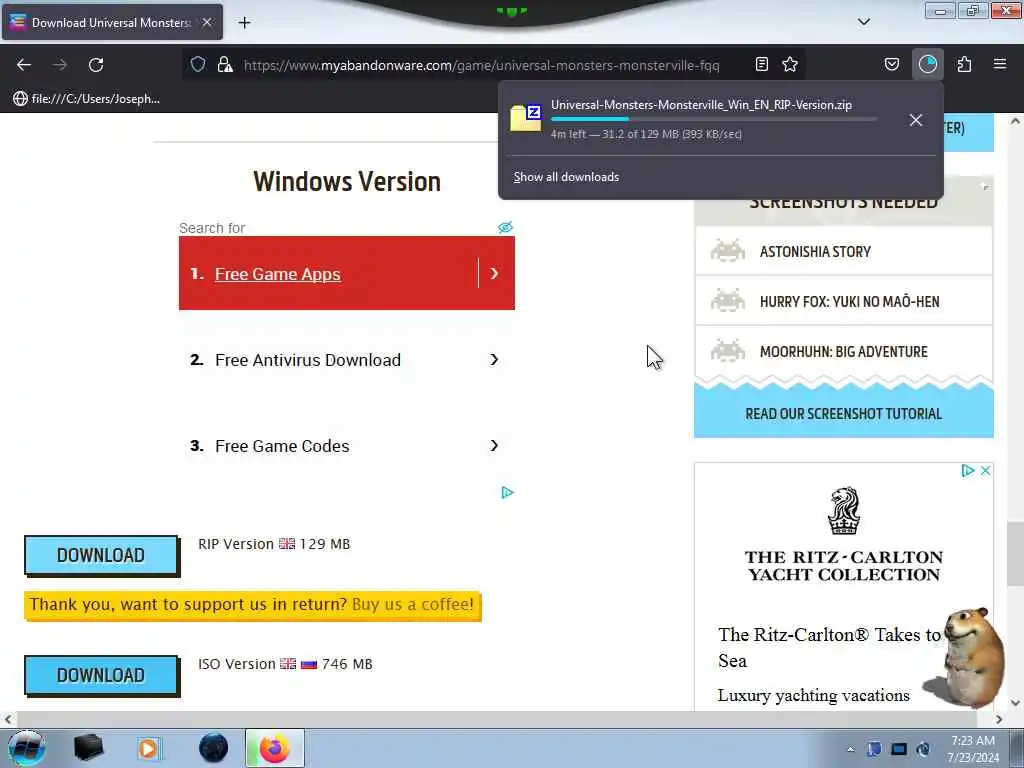Open Firefox application hamburger menu

(1000, 64)
